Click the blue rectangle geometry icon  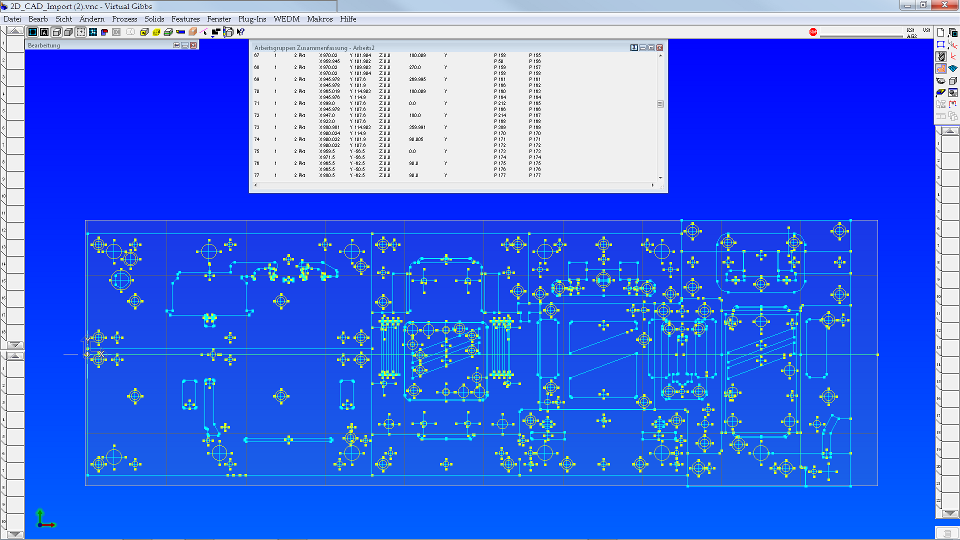[940, 45]
